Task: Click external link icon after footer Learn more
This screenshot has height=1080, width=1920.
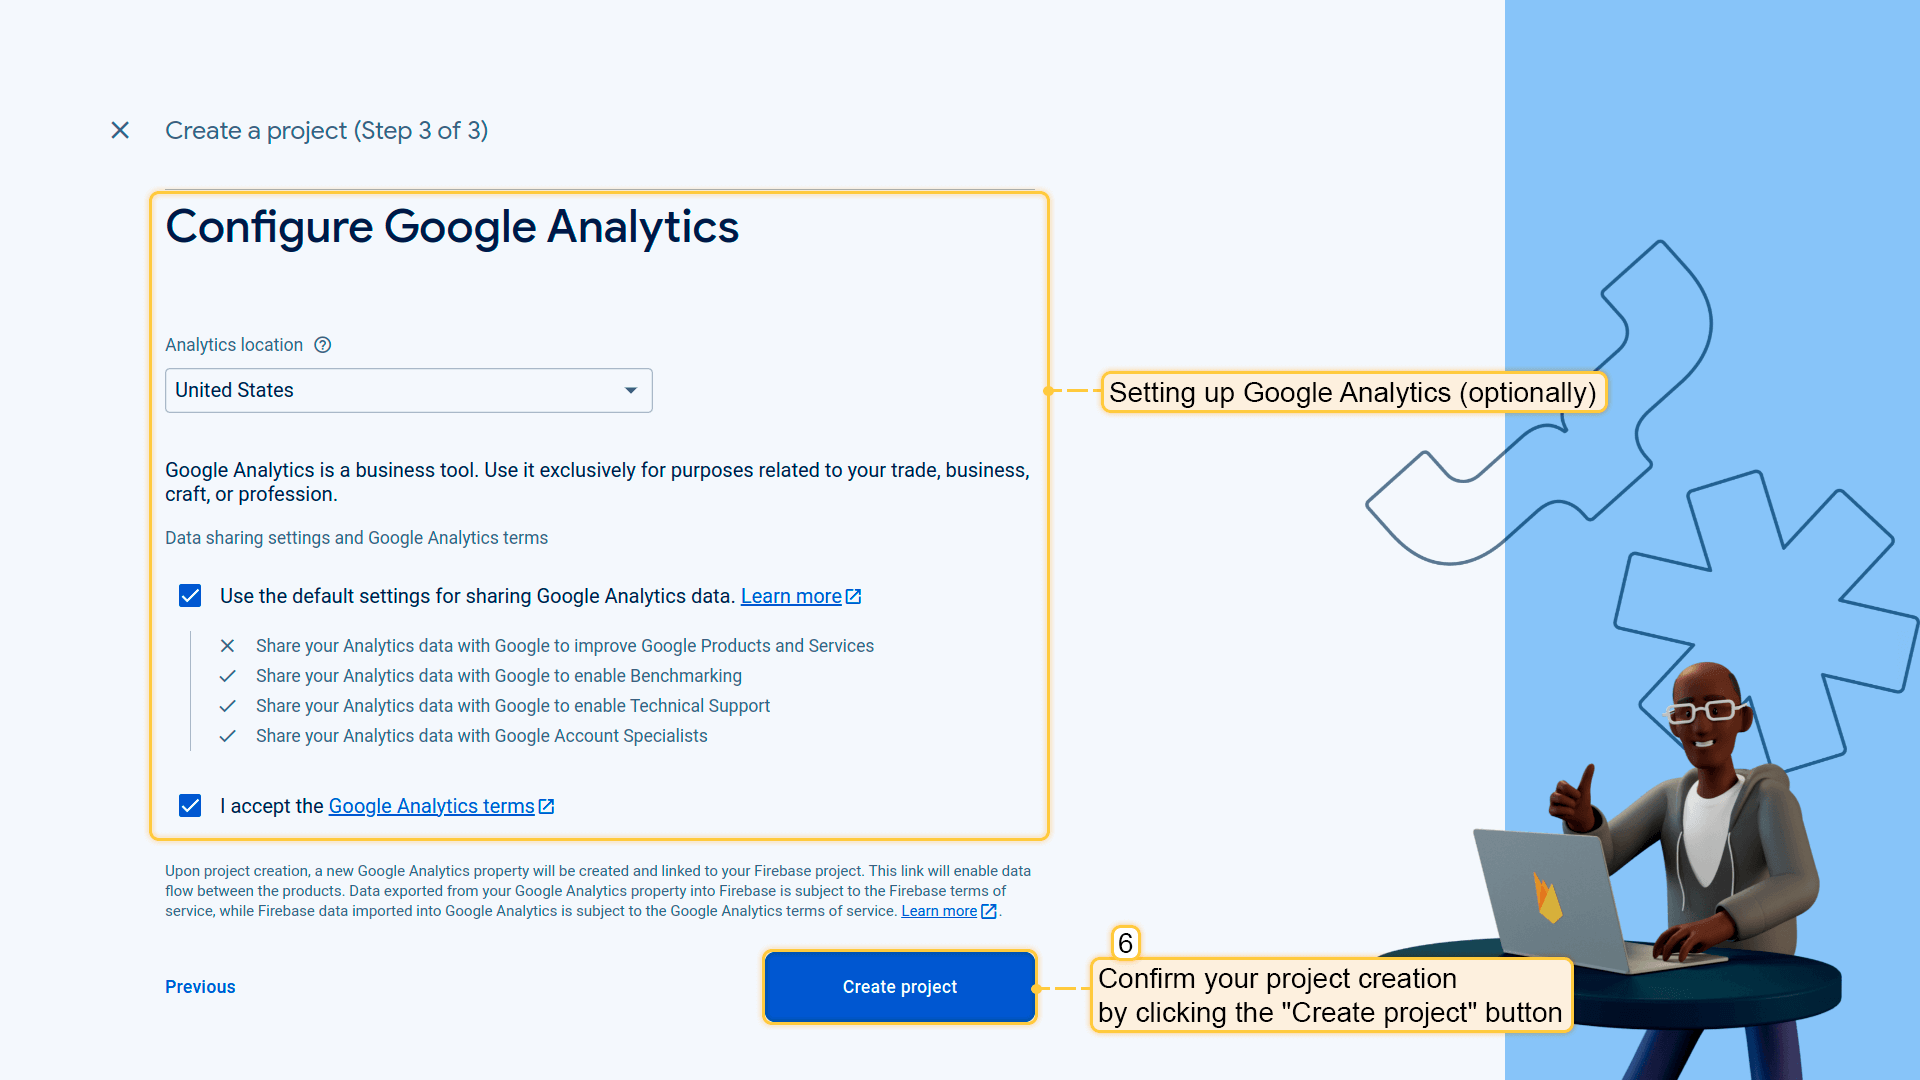Action: pyautogui.click(x=989, y=911)
